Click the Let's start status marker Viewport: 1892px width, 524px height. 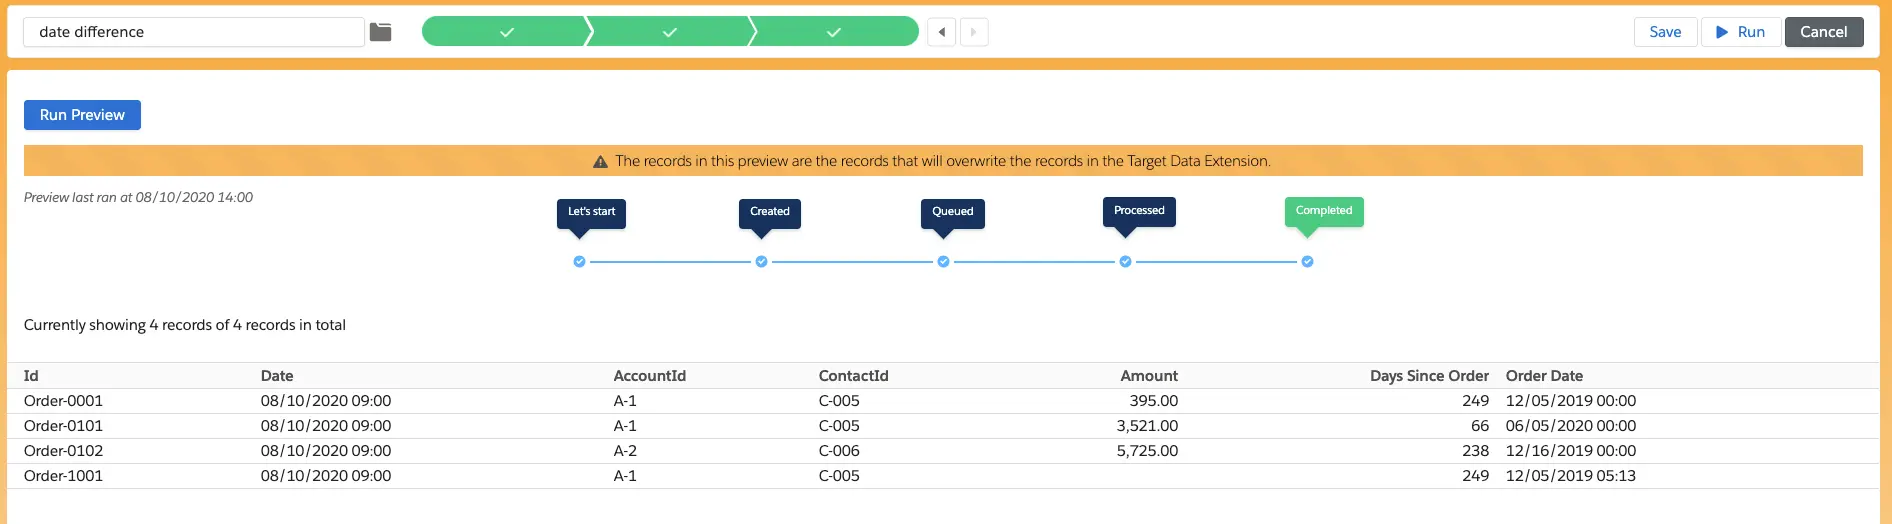[x=591, y=212]
